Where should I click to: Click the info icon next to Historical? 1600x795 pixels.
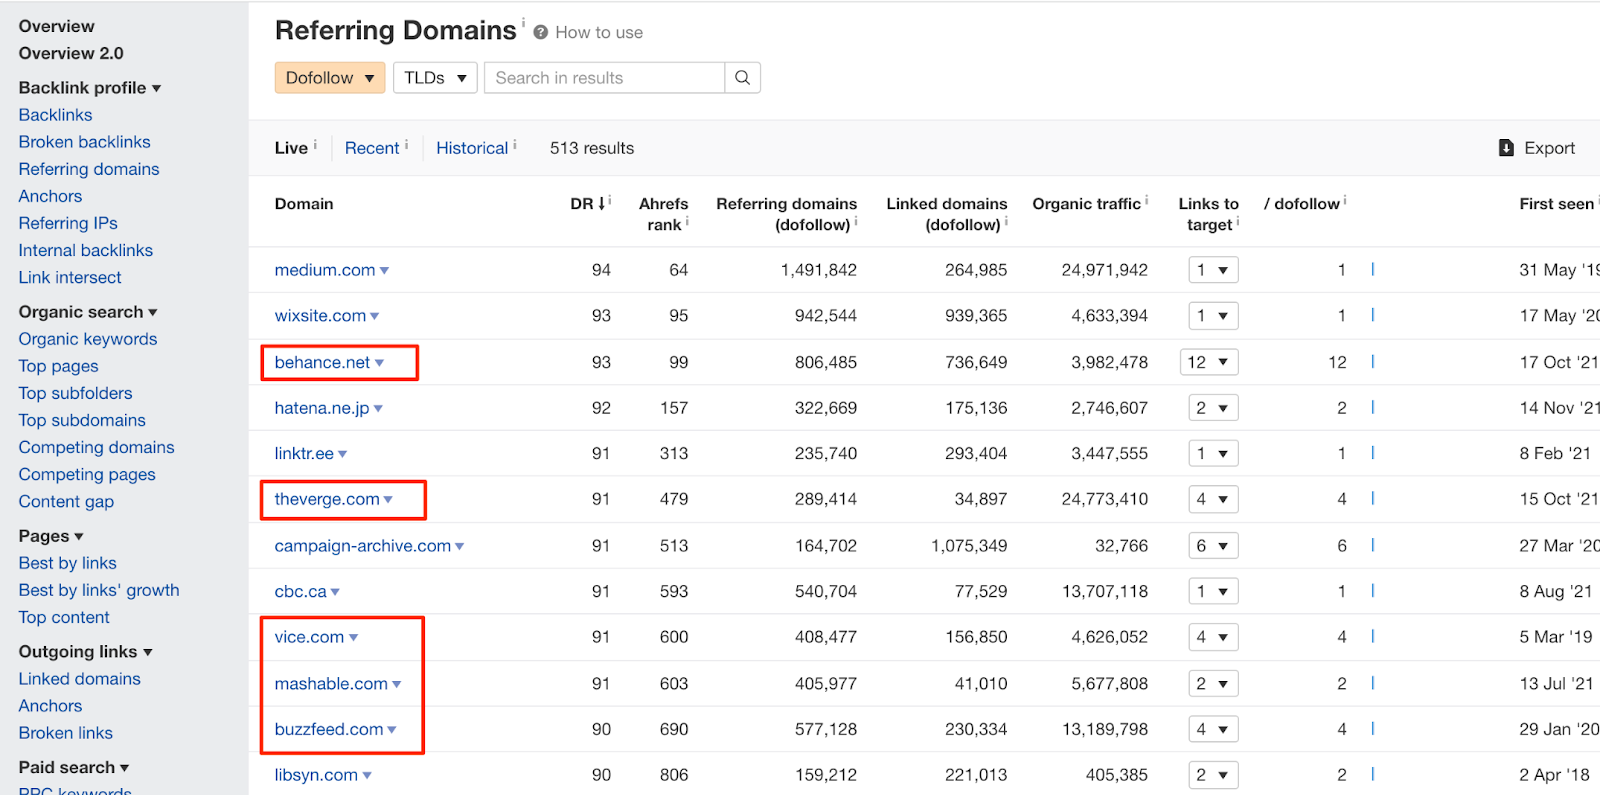point(515,144)
